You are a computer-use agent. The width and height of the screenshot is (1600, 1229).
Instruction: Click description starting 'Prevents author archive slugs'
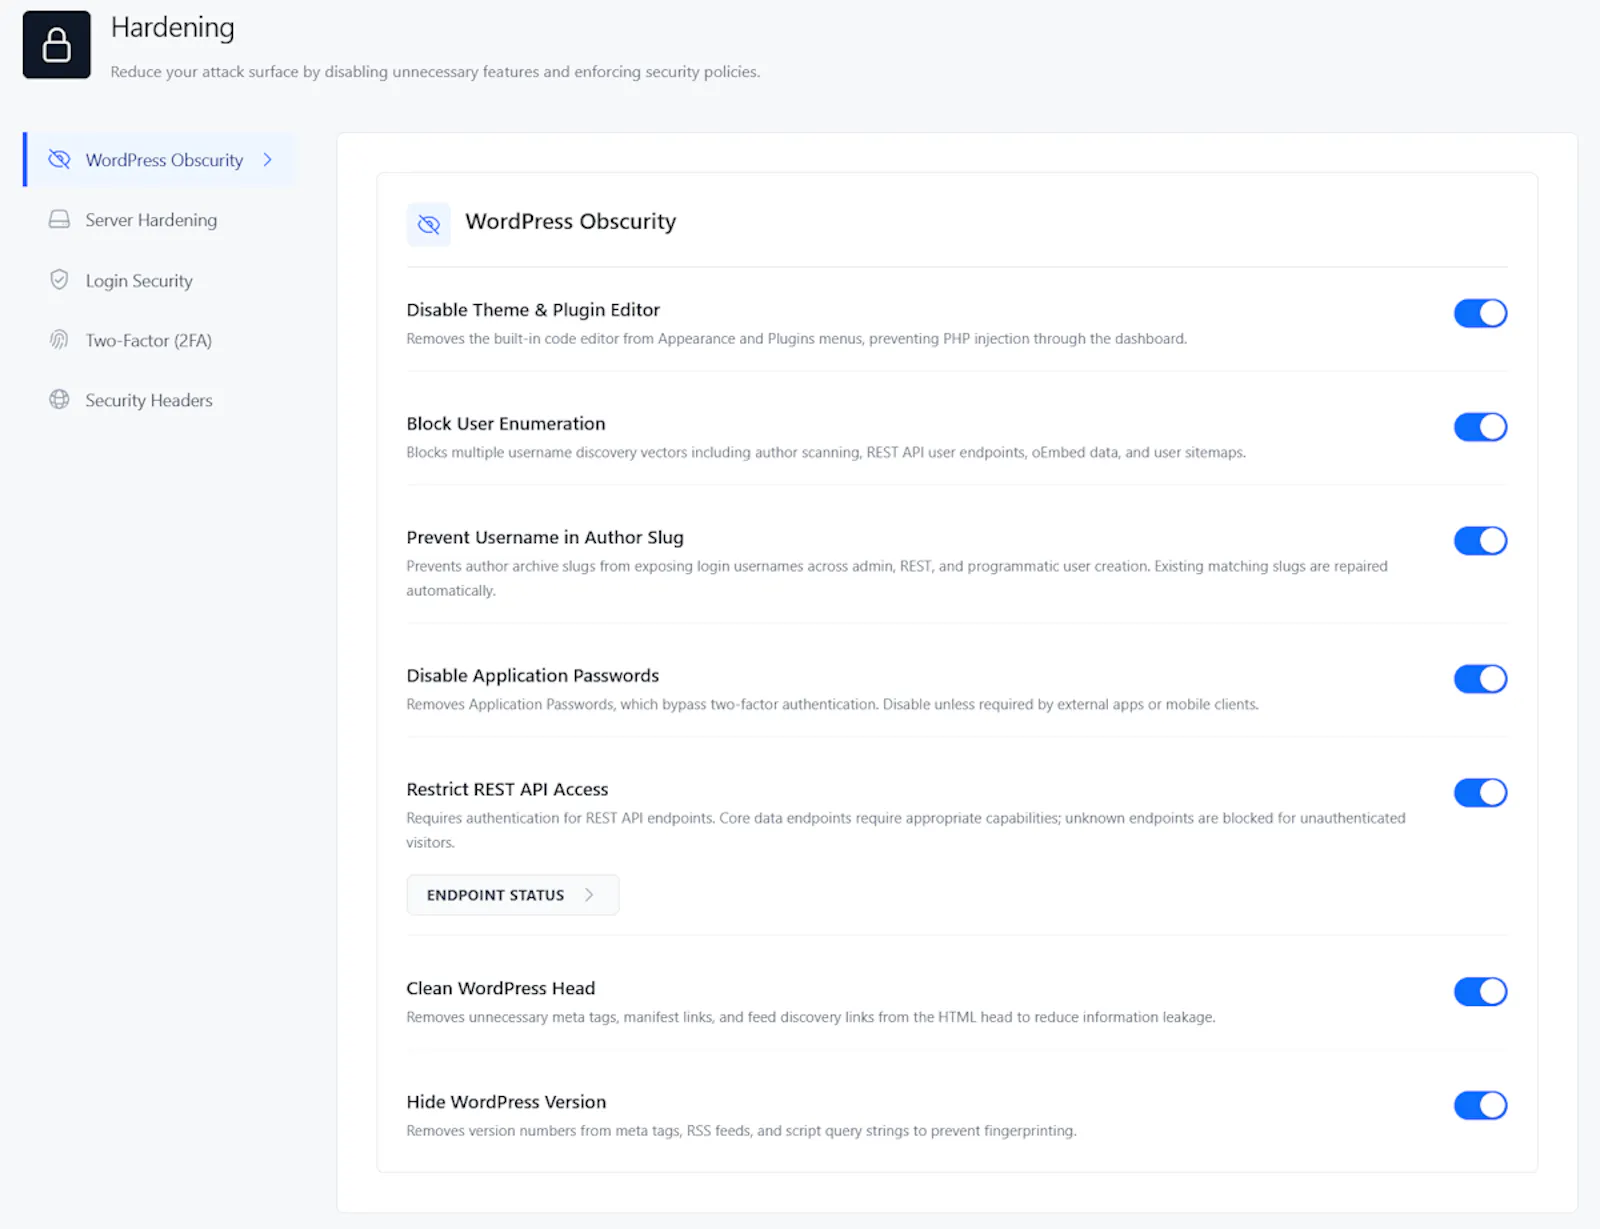[x=897, y=578]
